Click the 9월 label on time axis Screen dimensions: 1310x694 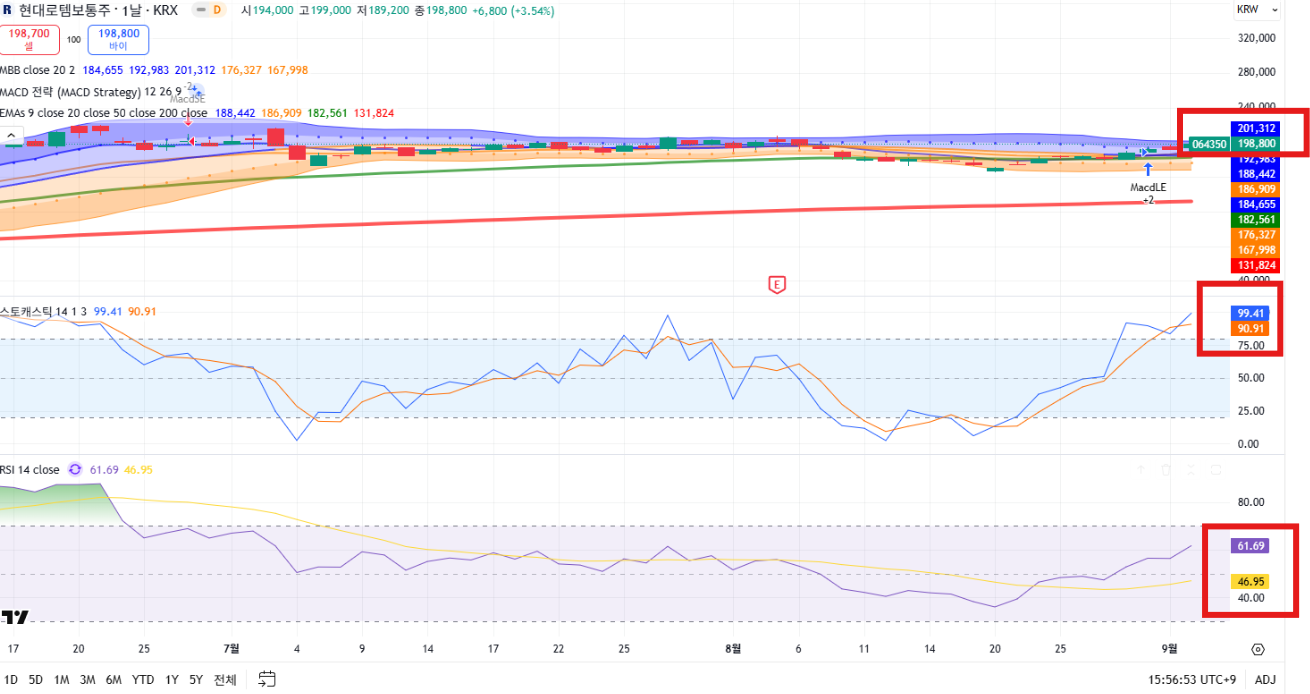coord(1170,648)
